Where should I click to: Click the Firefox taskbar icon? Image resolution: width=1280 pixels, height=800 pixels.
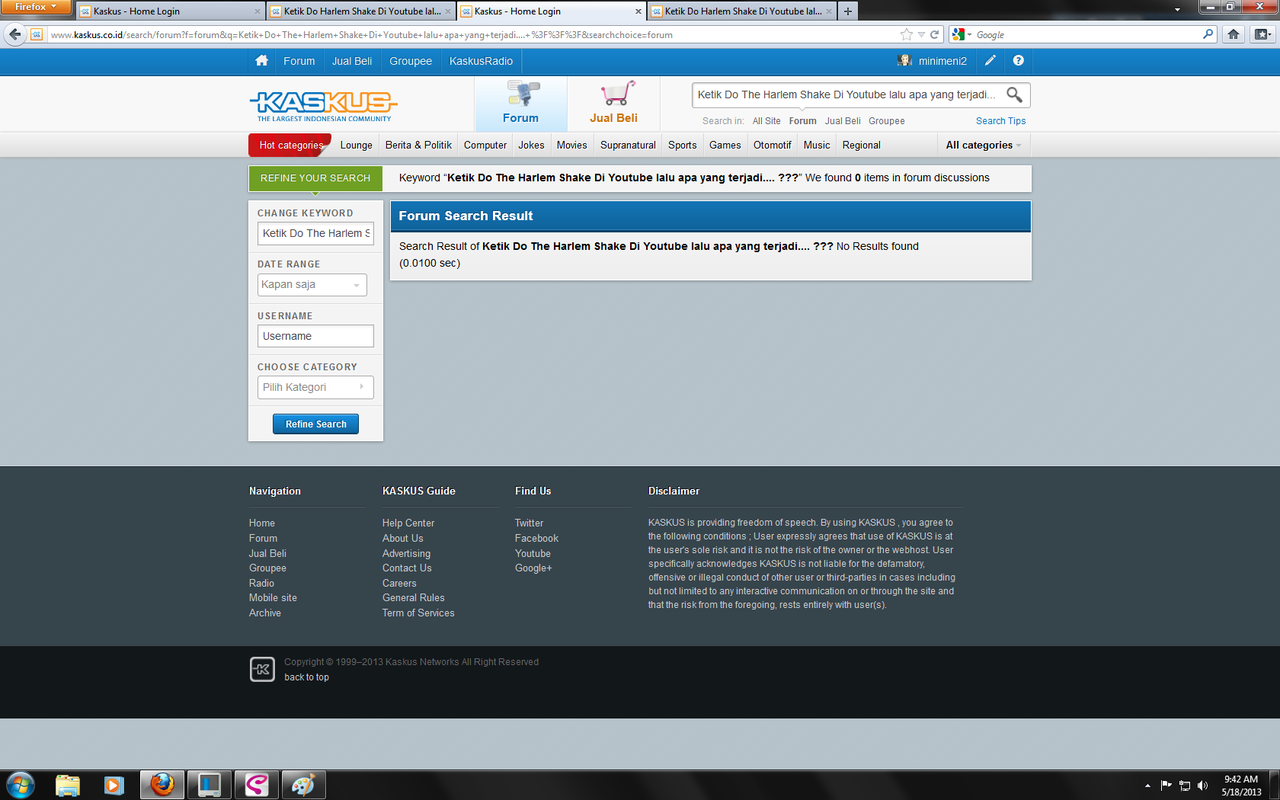(x=162, y=785)
